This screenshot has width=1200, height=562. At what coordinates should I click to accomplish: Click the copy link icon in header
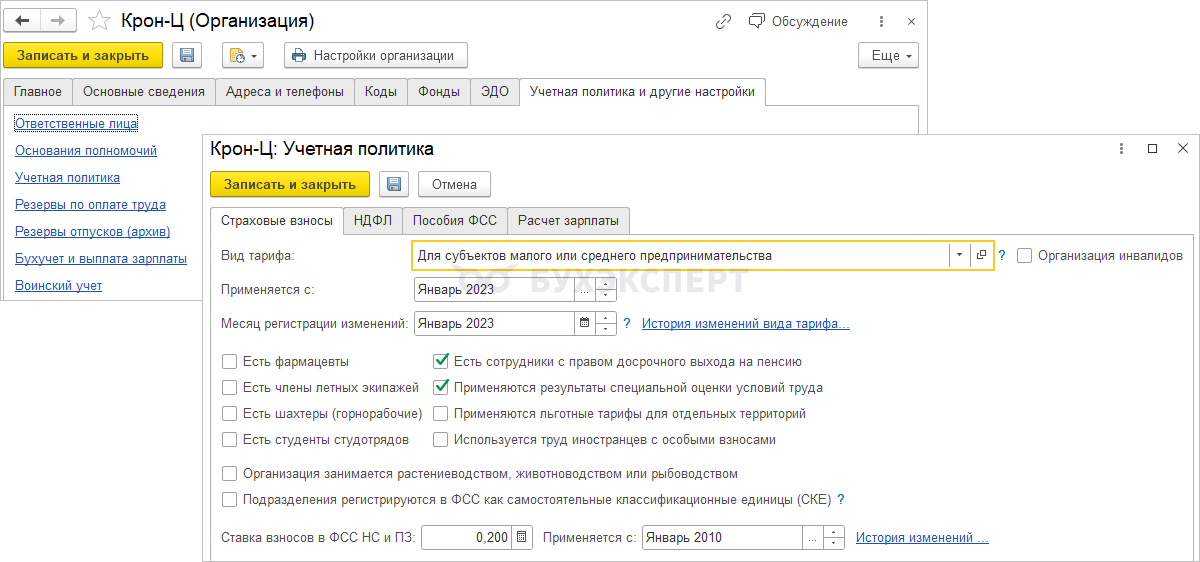tap(724, 21)
